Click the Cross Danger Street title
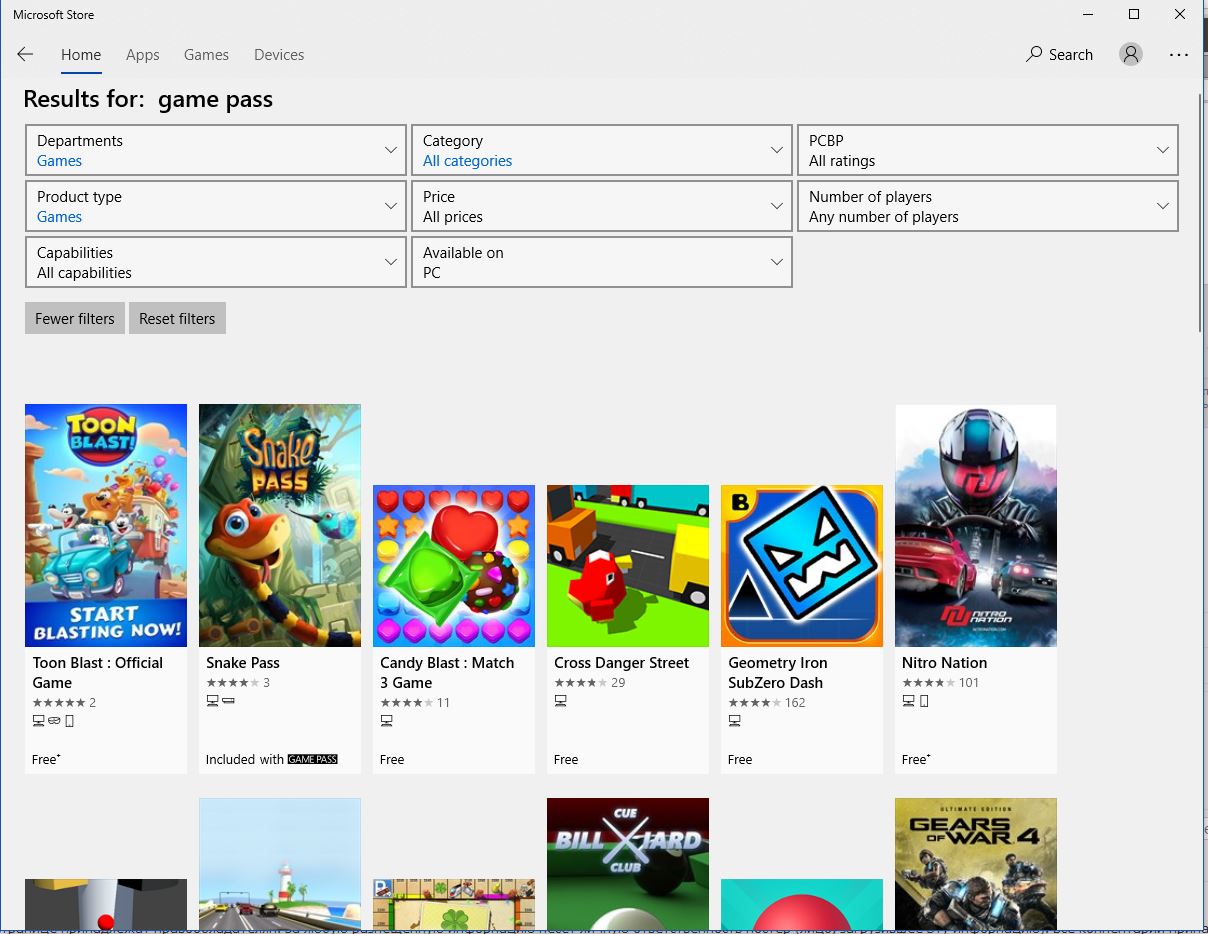 click(x=622, y=663)
